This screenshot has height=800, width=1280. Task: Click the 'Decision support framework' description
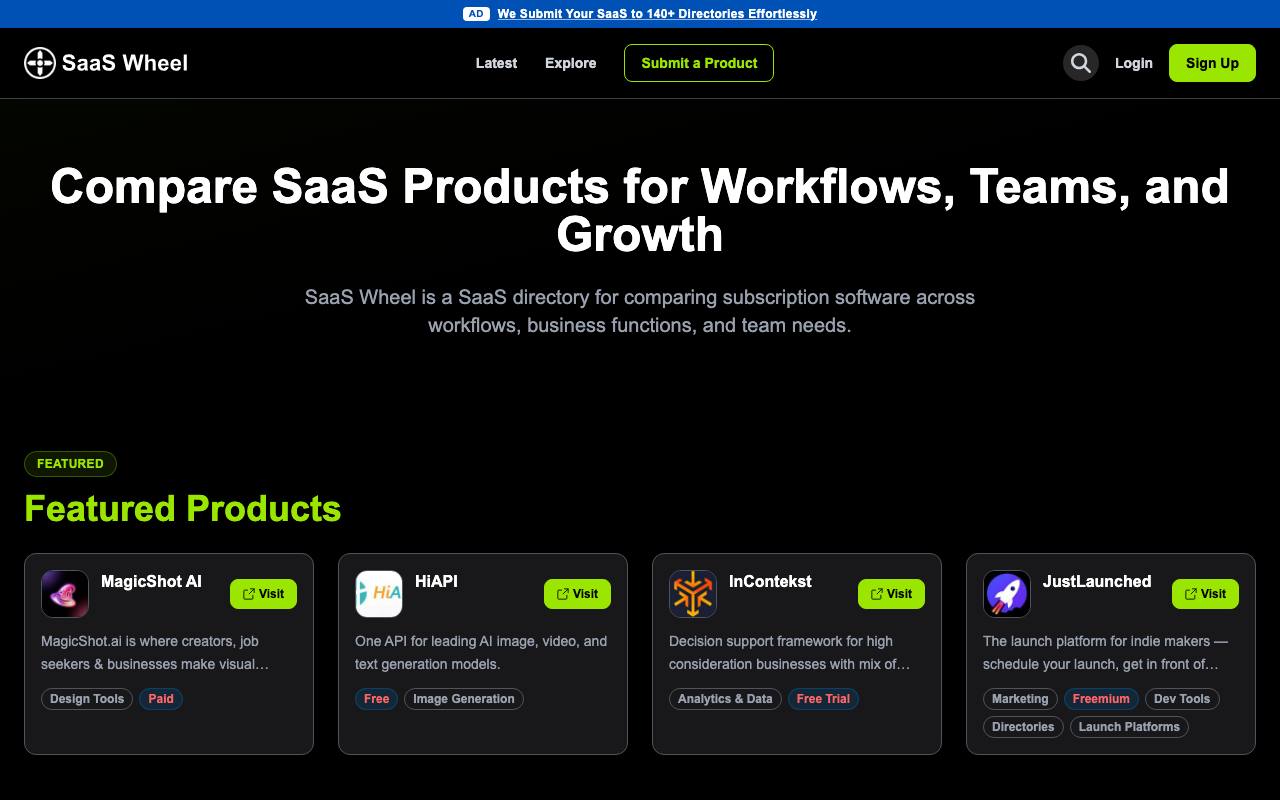[x=790, y=653]
